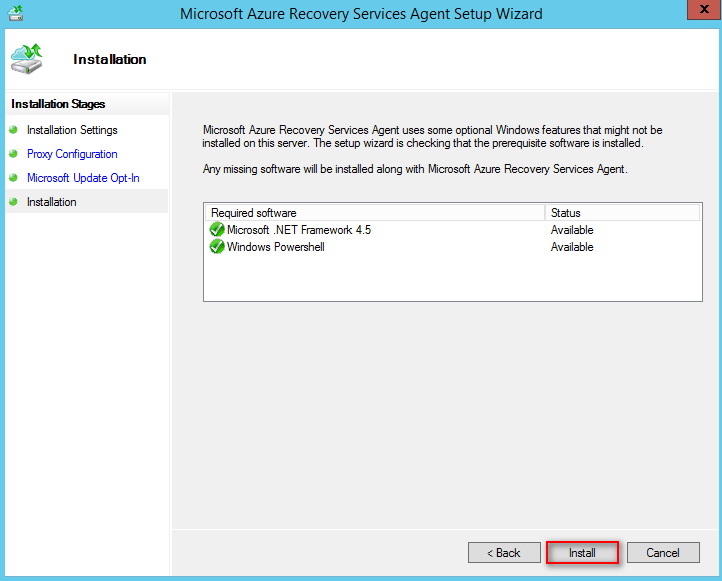Click the setup wizard icon in title bar

(x=16, y=13)
